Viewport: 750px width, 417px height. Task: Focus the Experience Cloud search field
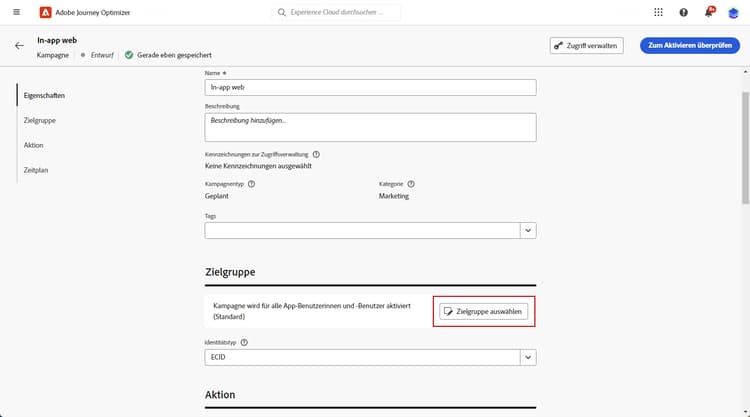(x=335, y=12)
